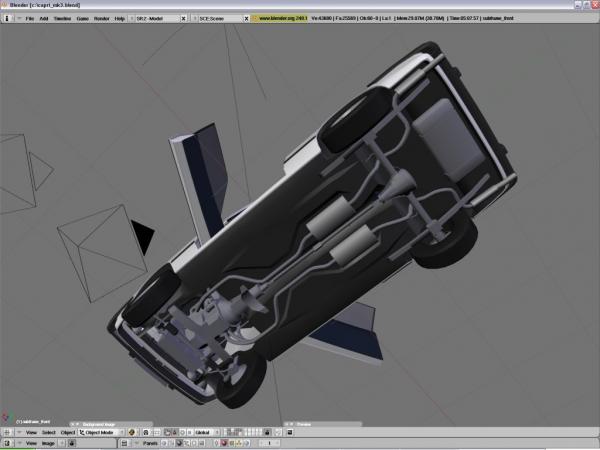Open the Object menu in 3D header
This screenshot has height=450, width=600.
point(67,432)
